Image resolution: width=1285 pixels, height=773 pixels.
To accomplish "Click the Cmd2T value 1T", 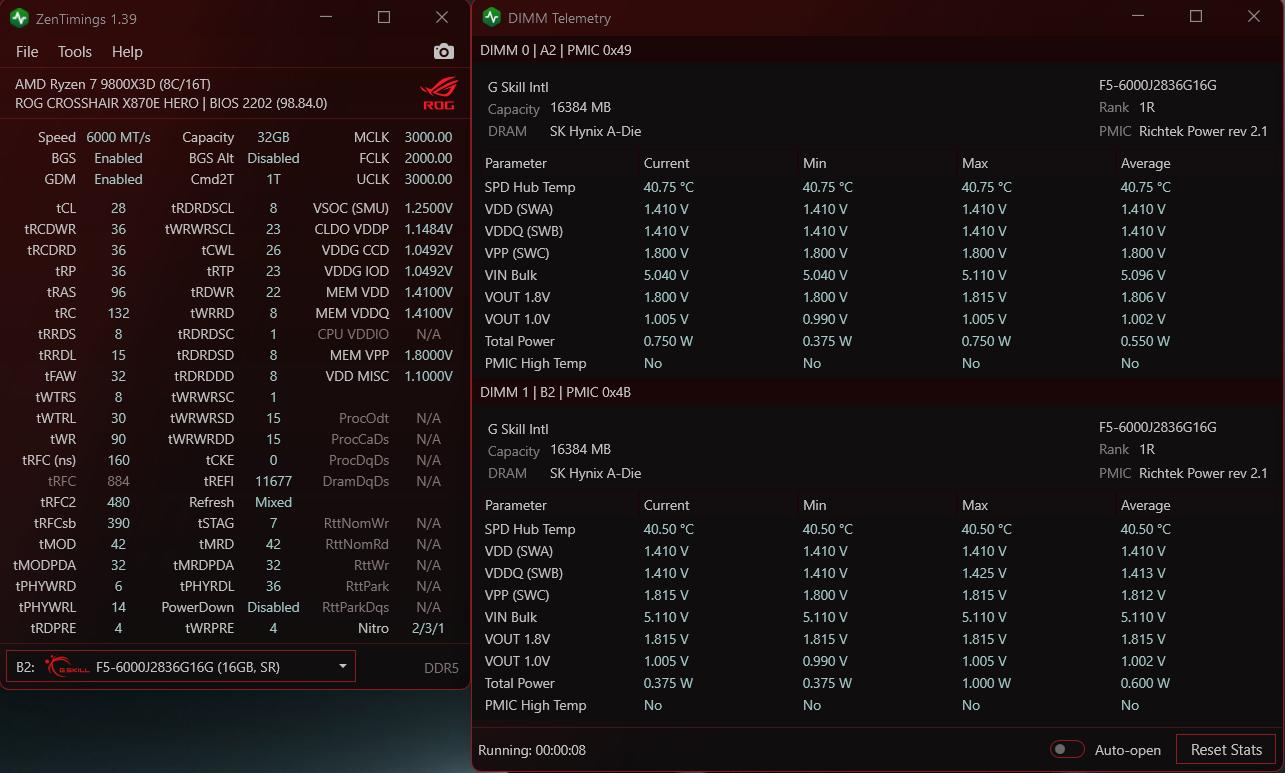I will (x=273, y=179).
